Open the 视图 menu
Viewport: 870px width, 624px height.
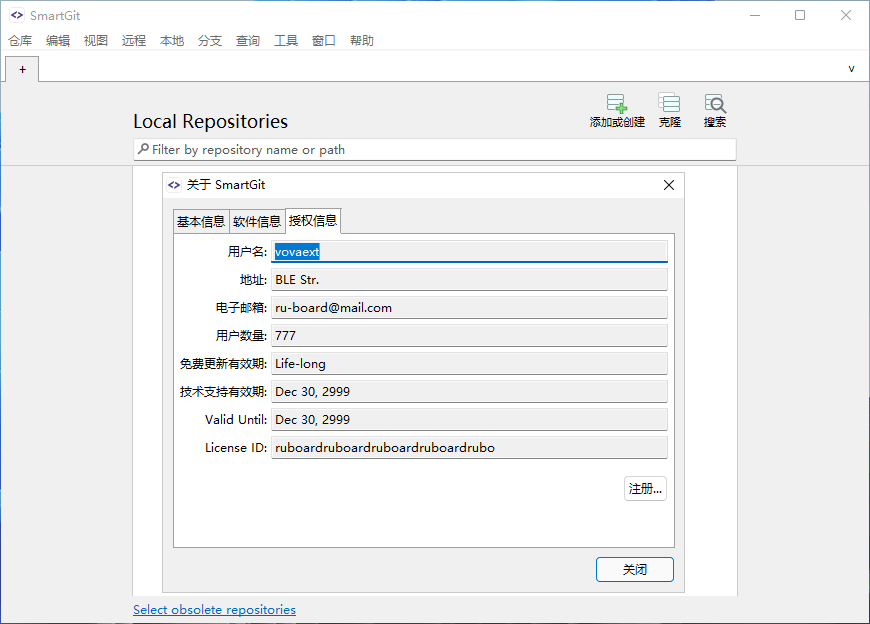96,41
